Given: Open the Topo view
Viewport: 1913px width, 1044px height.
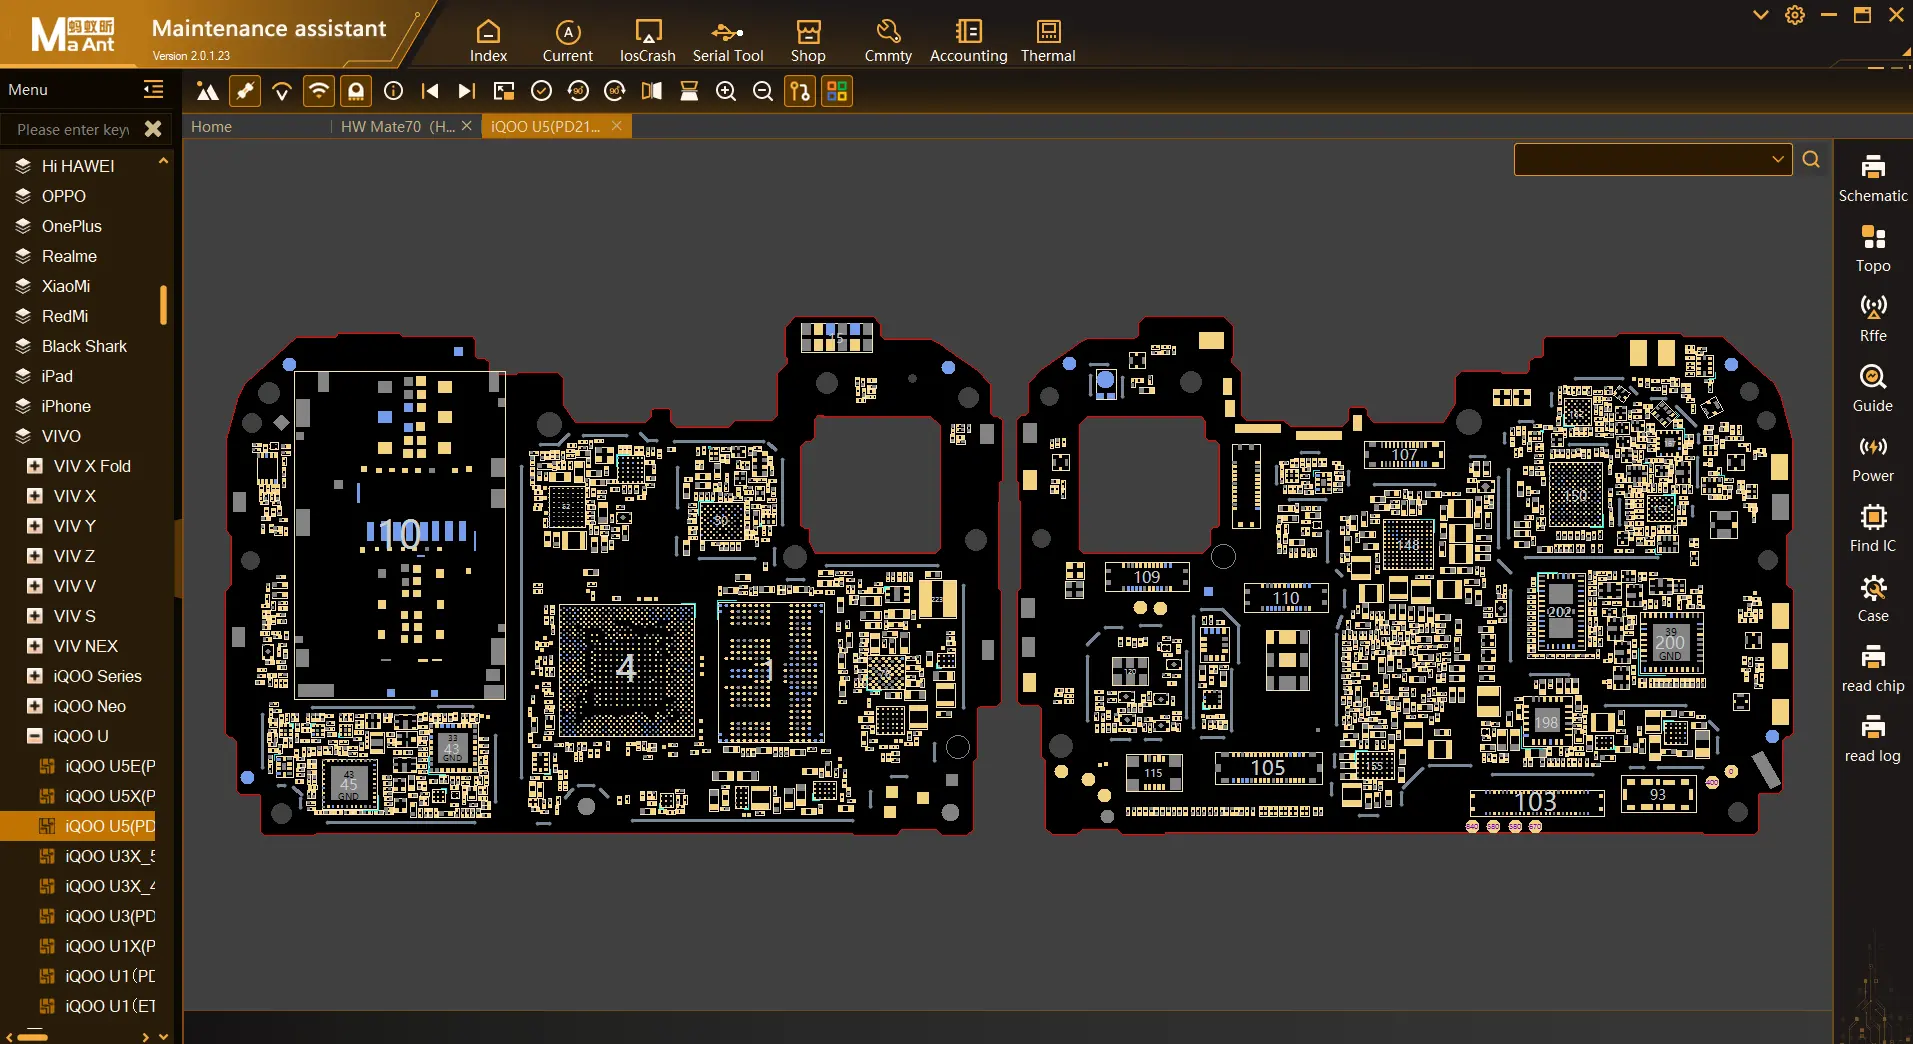Looking at the screenshot, I should [1873, 249].
